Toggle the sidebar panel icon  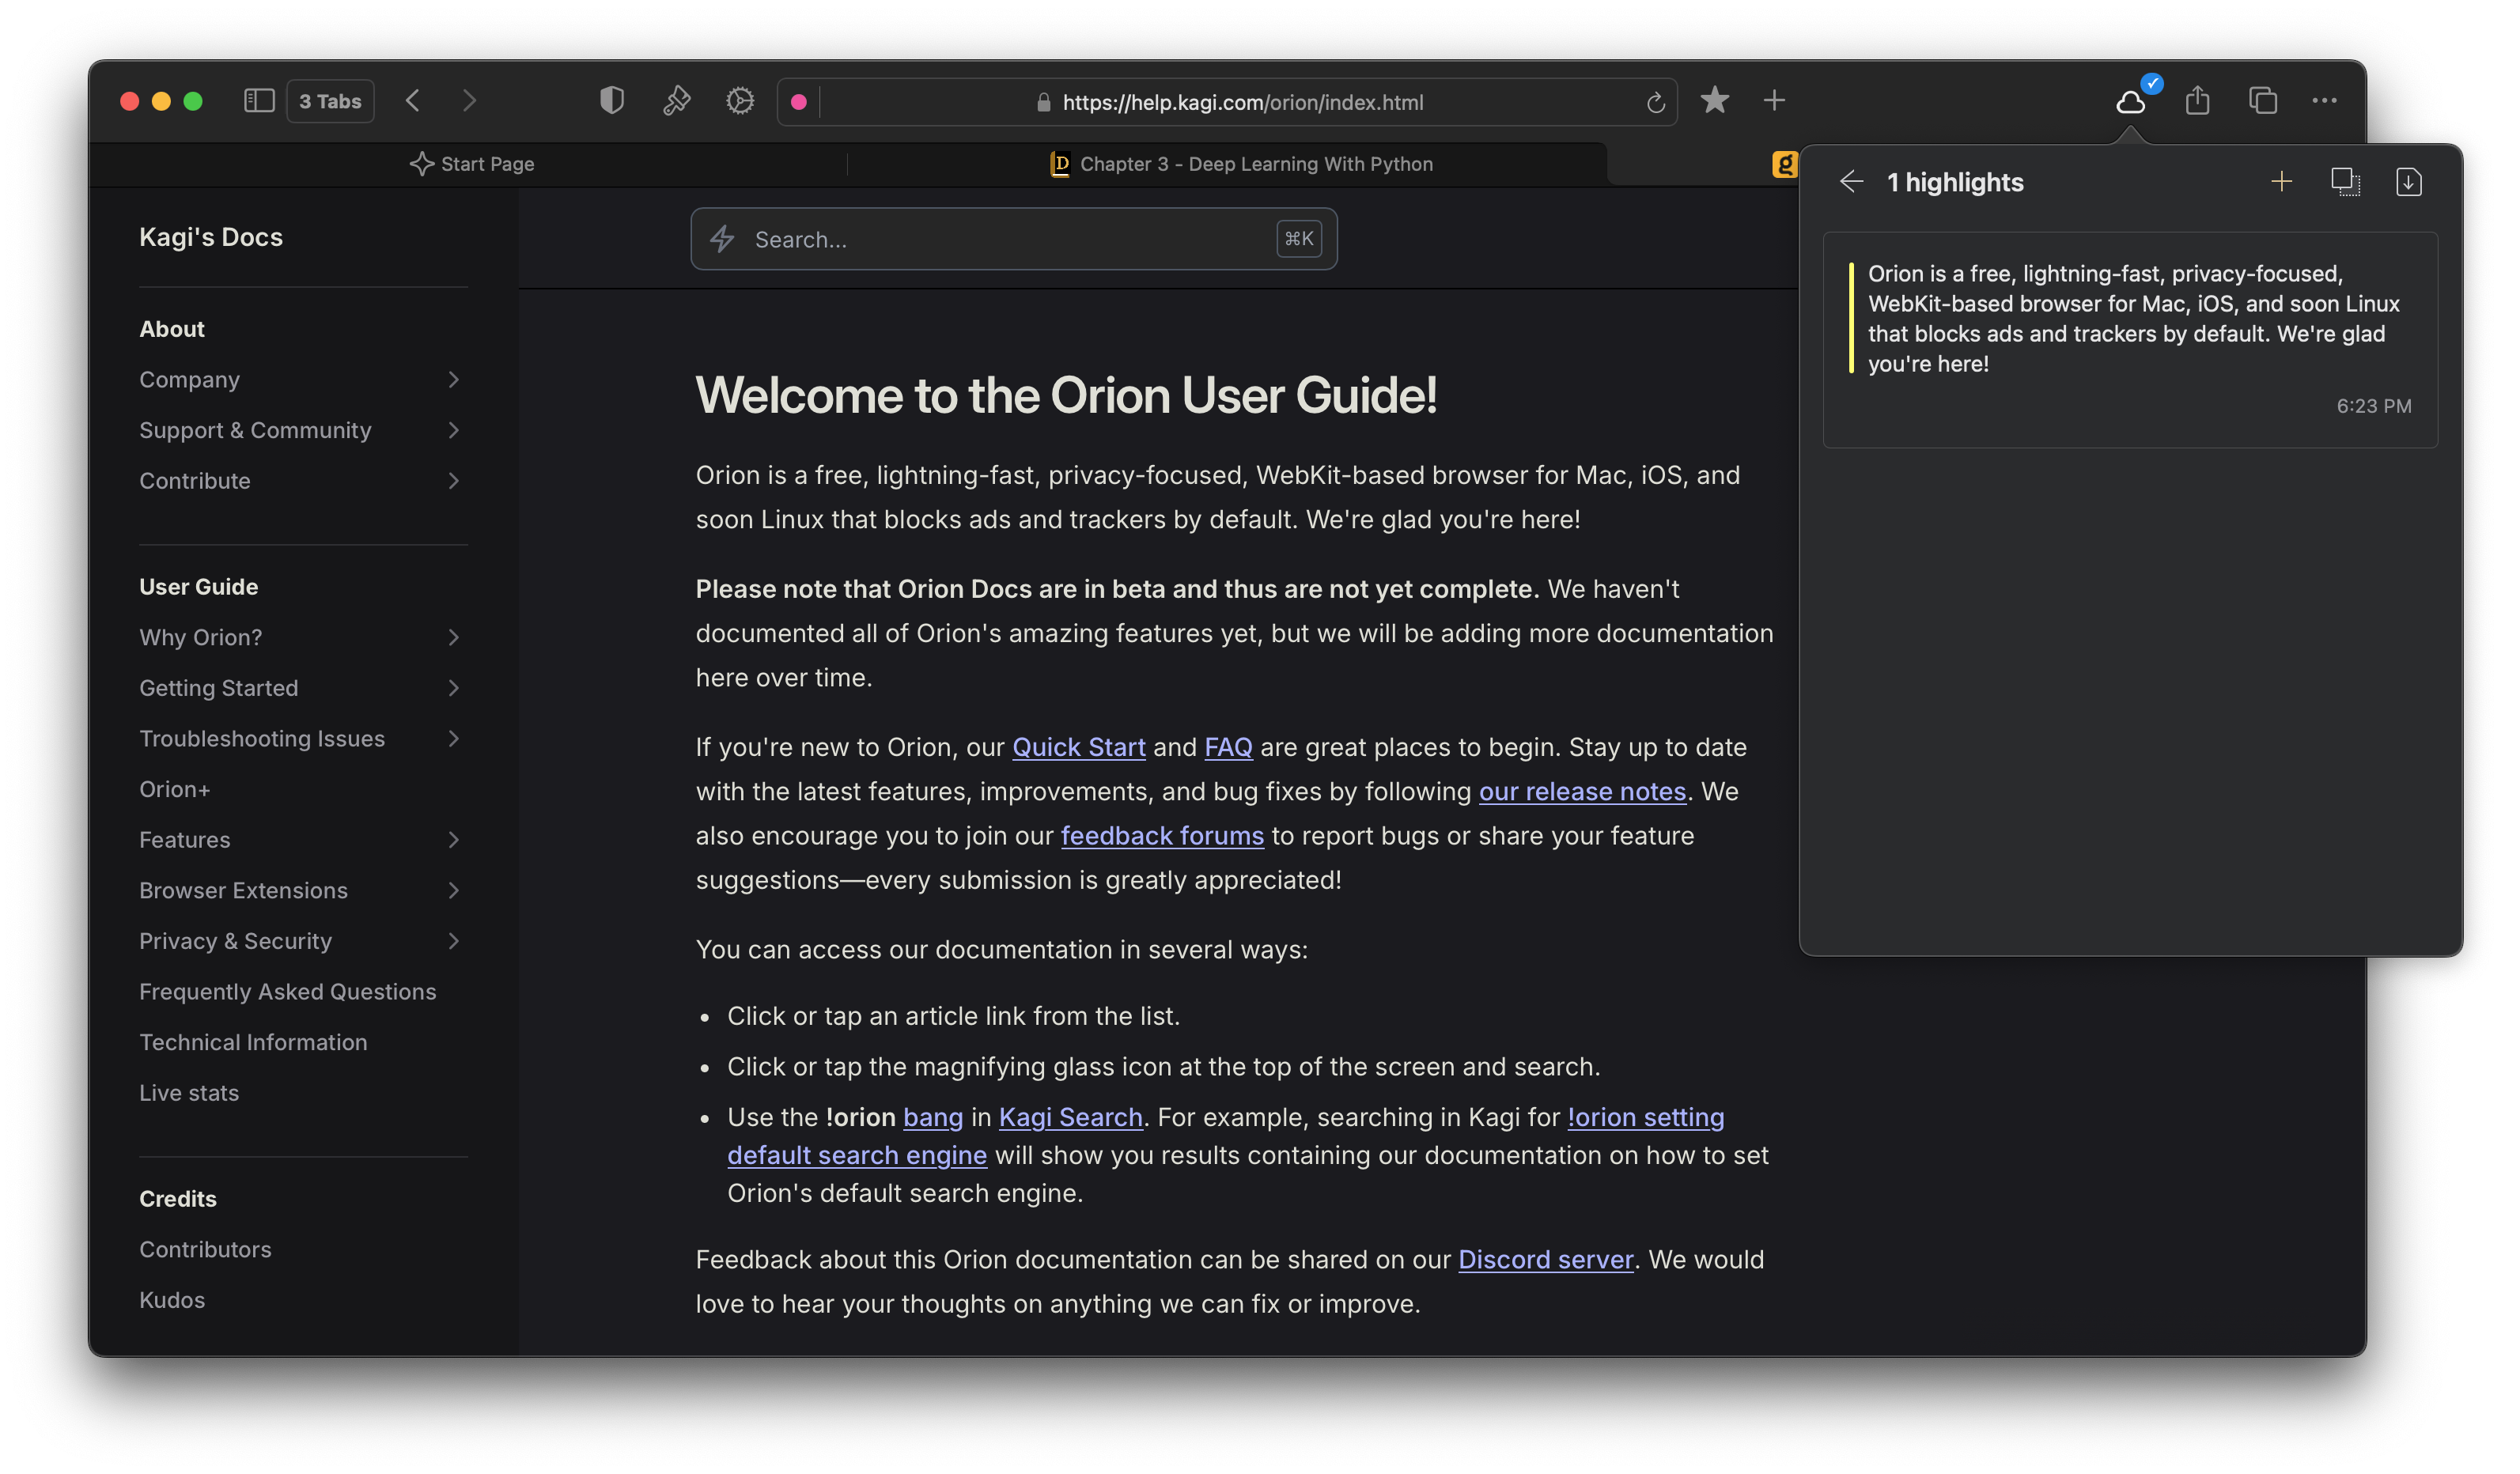coord(259,101)
